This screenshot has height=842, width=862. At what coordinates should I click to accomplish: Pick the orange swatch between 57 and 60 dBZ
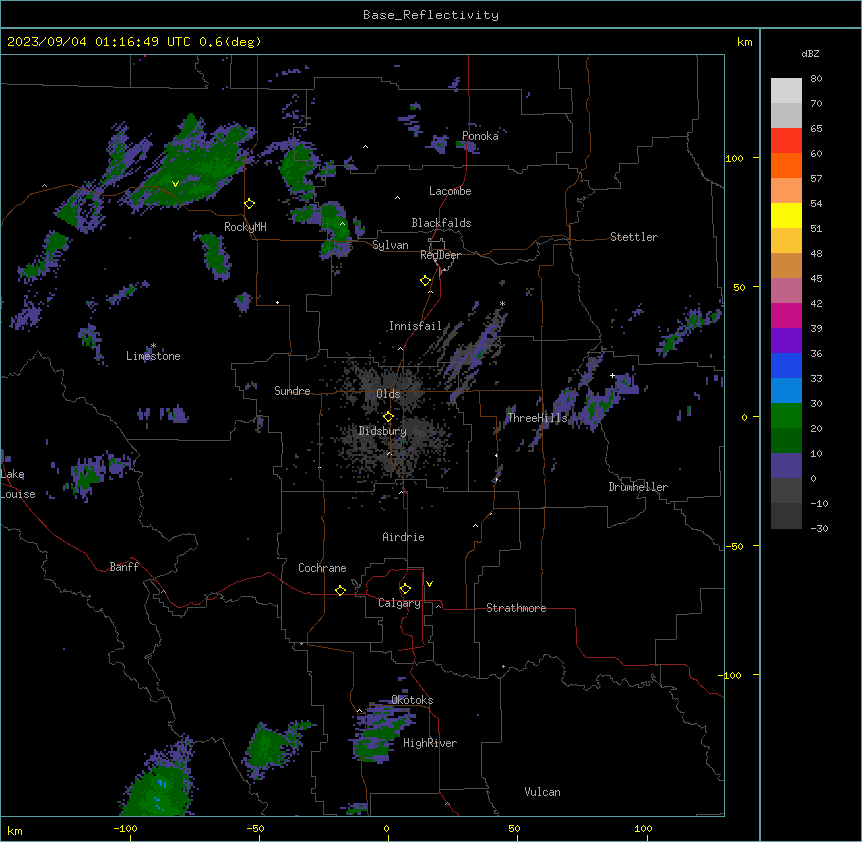[786, 165]
